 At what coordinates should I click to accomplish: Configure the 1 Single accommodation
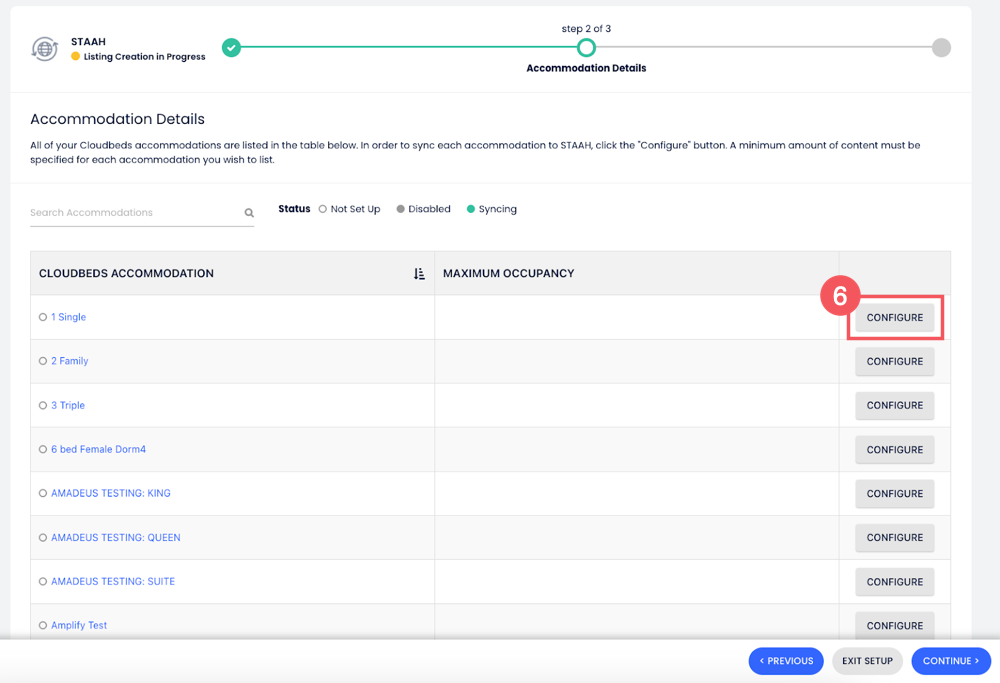pyautogui.click(x=894, y=317)
